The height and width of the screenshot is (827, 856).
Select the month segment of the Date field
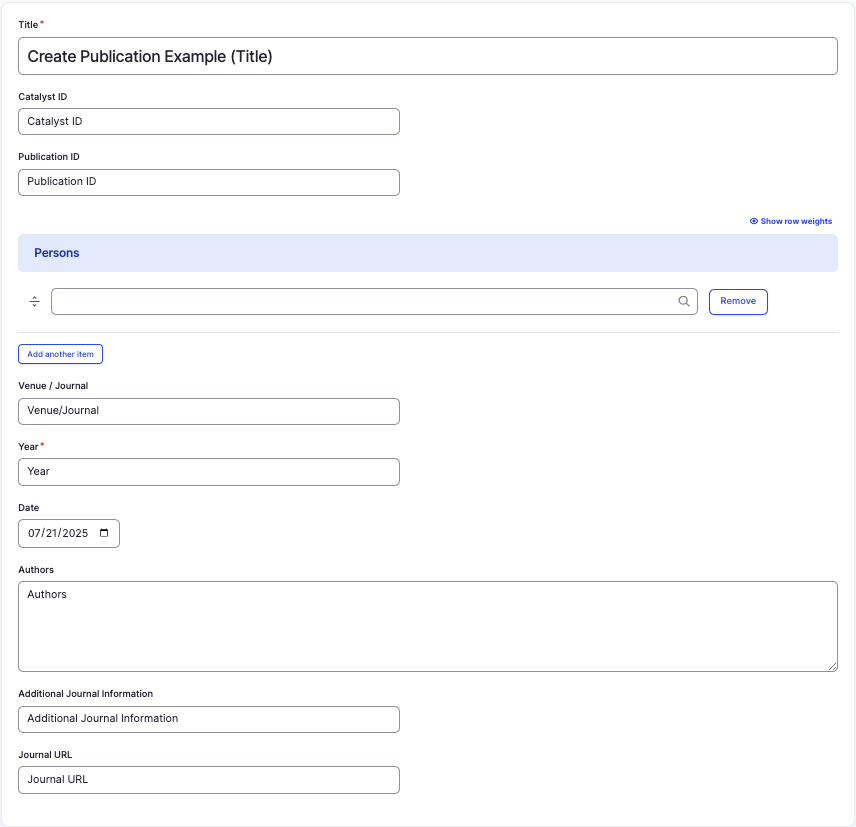(x=34, y=533)
